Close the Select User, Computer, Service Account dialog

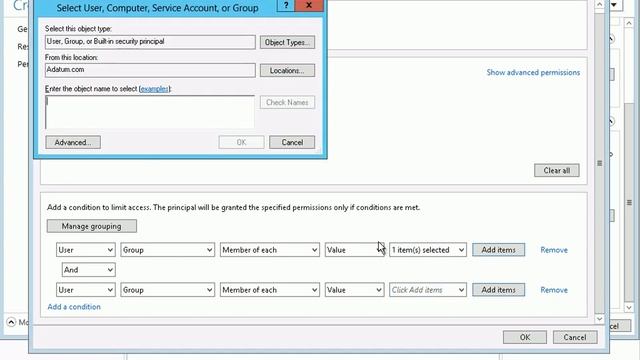309,5
